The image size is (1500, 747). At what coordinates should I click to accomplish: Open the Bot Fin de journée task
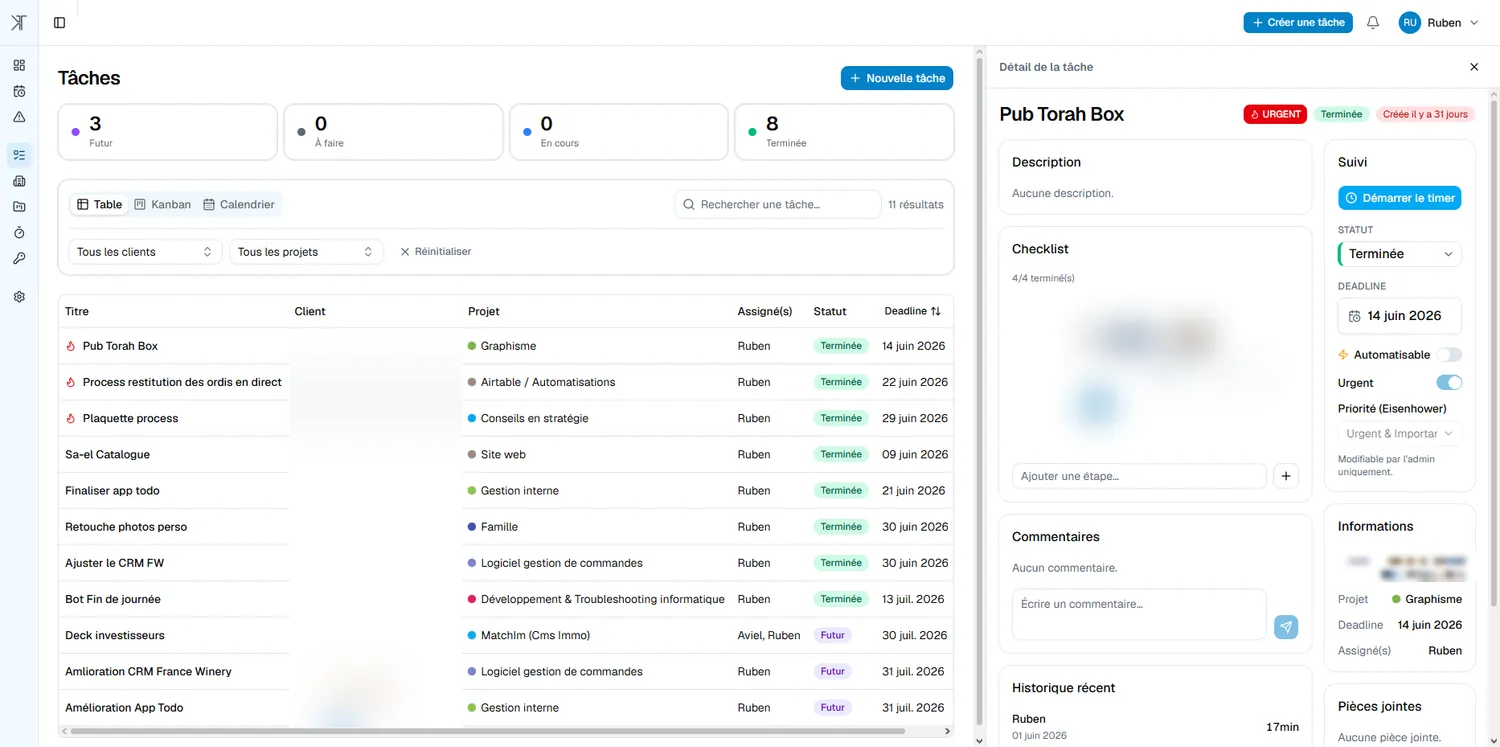[506, 599]
